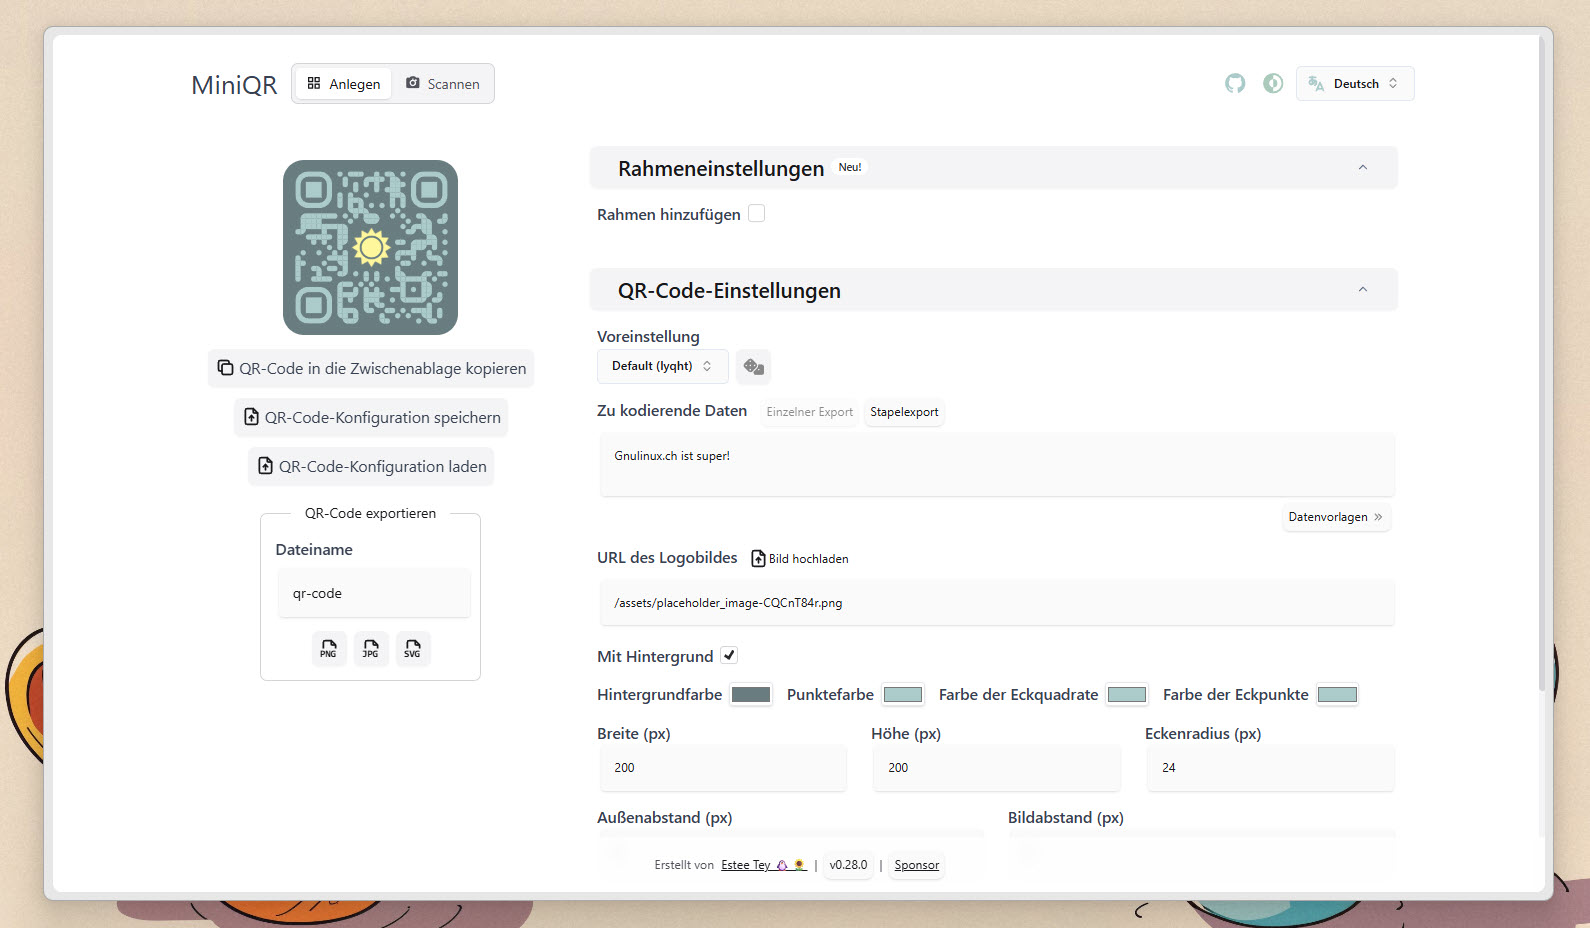The width and height of the screenshot is (1590, 928).
Task: Open the Sponsor link
Action: pos(916,865)
